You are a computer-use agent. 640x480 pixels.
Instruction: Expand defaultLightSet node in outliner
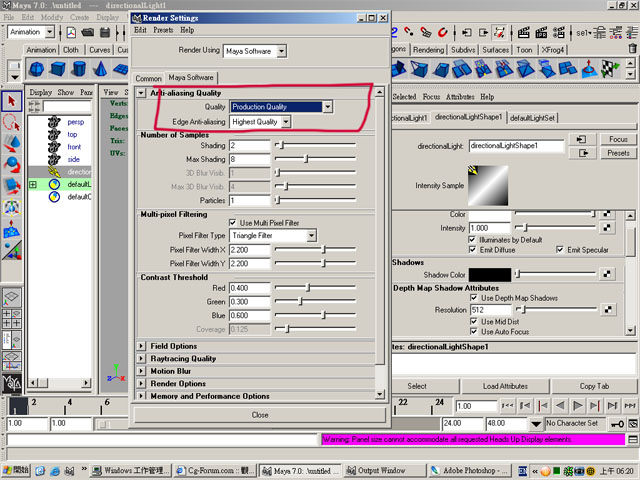click(33, 185)
